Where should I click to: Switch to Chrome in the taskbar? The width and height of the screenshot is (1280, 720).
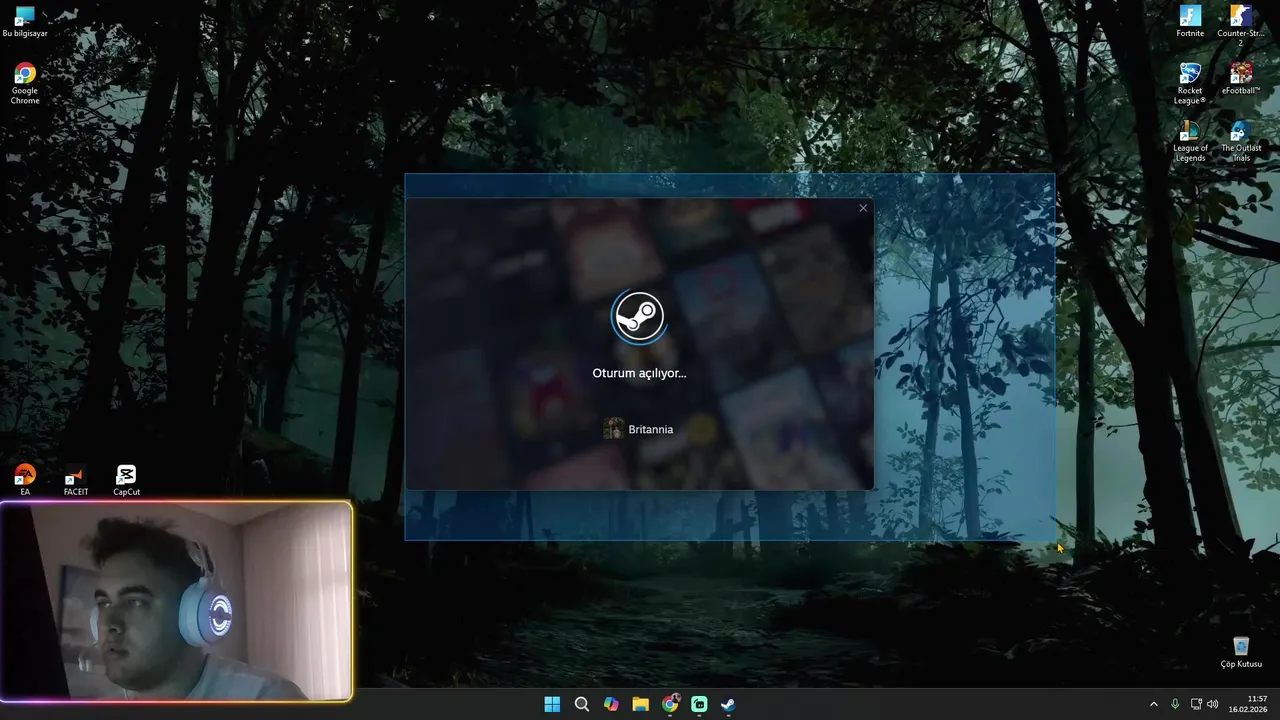point(670,704)
